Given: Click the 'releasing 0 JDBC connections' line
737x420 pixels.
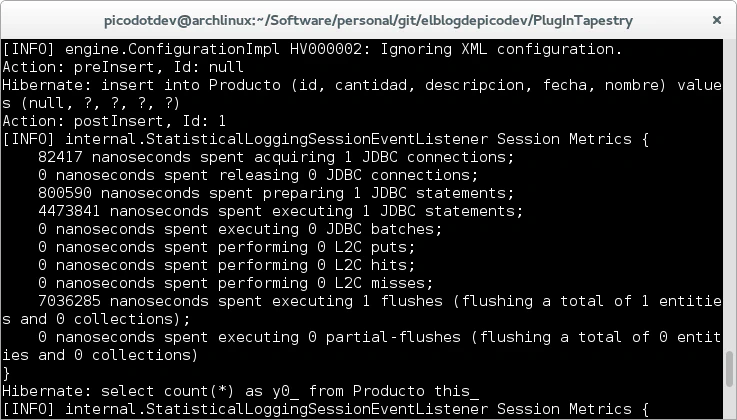Looking at the screenshot, I should point(258,175).
